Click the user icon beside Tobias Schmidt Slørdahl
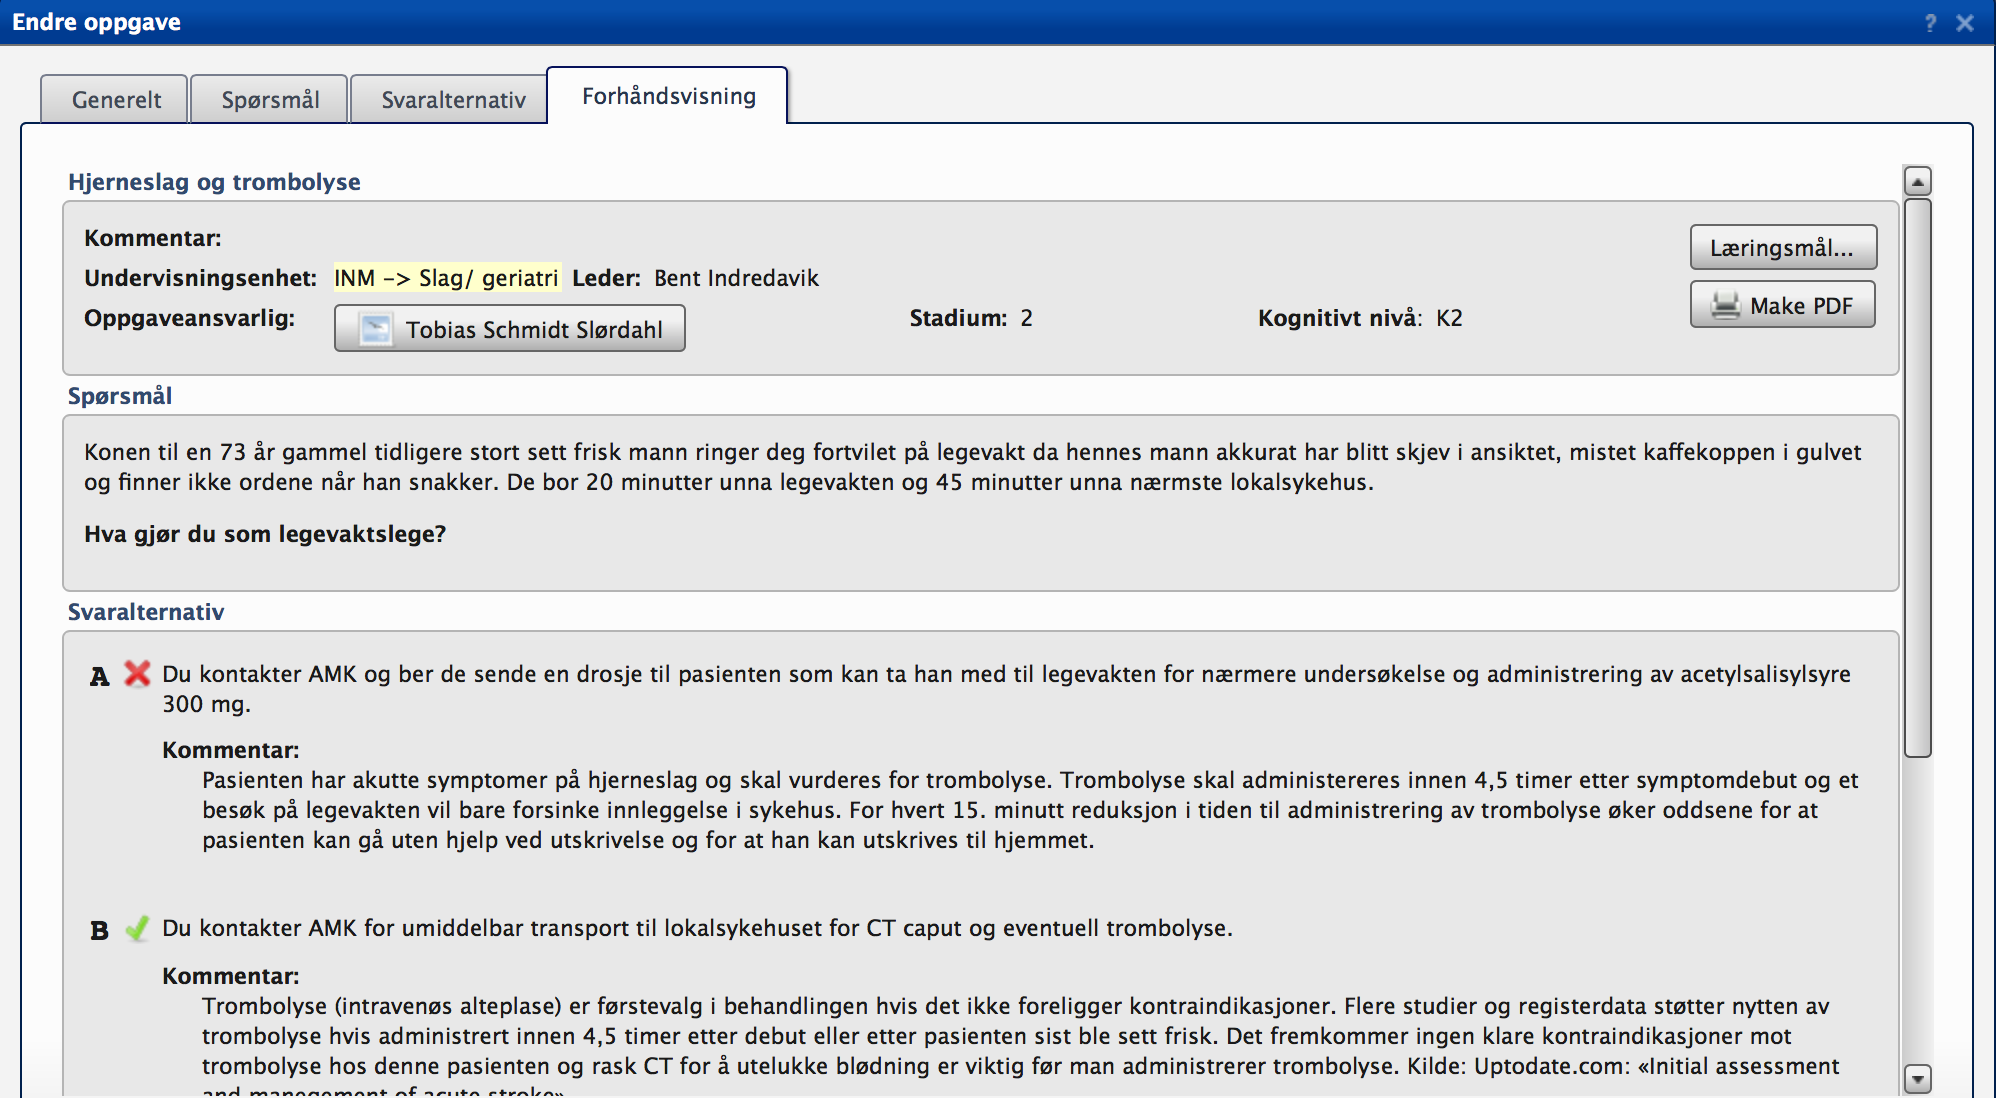Viewport: 1996px width, 1098px height. coord(376,329)
